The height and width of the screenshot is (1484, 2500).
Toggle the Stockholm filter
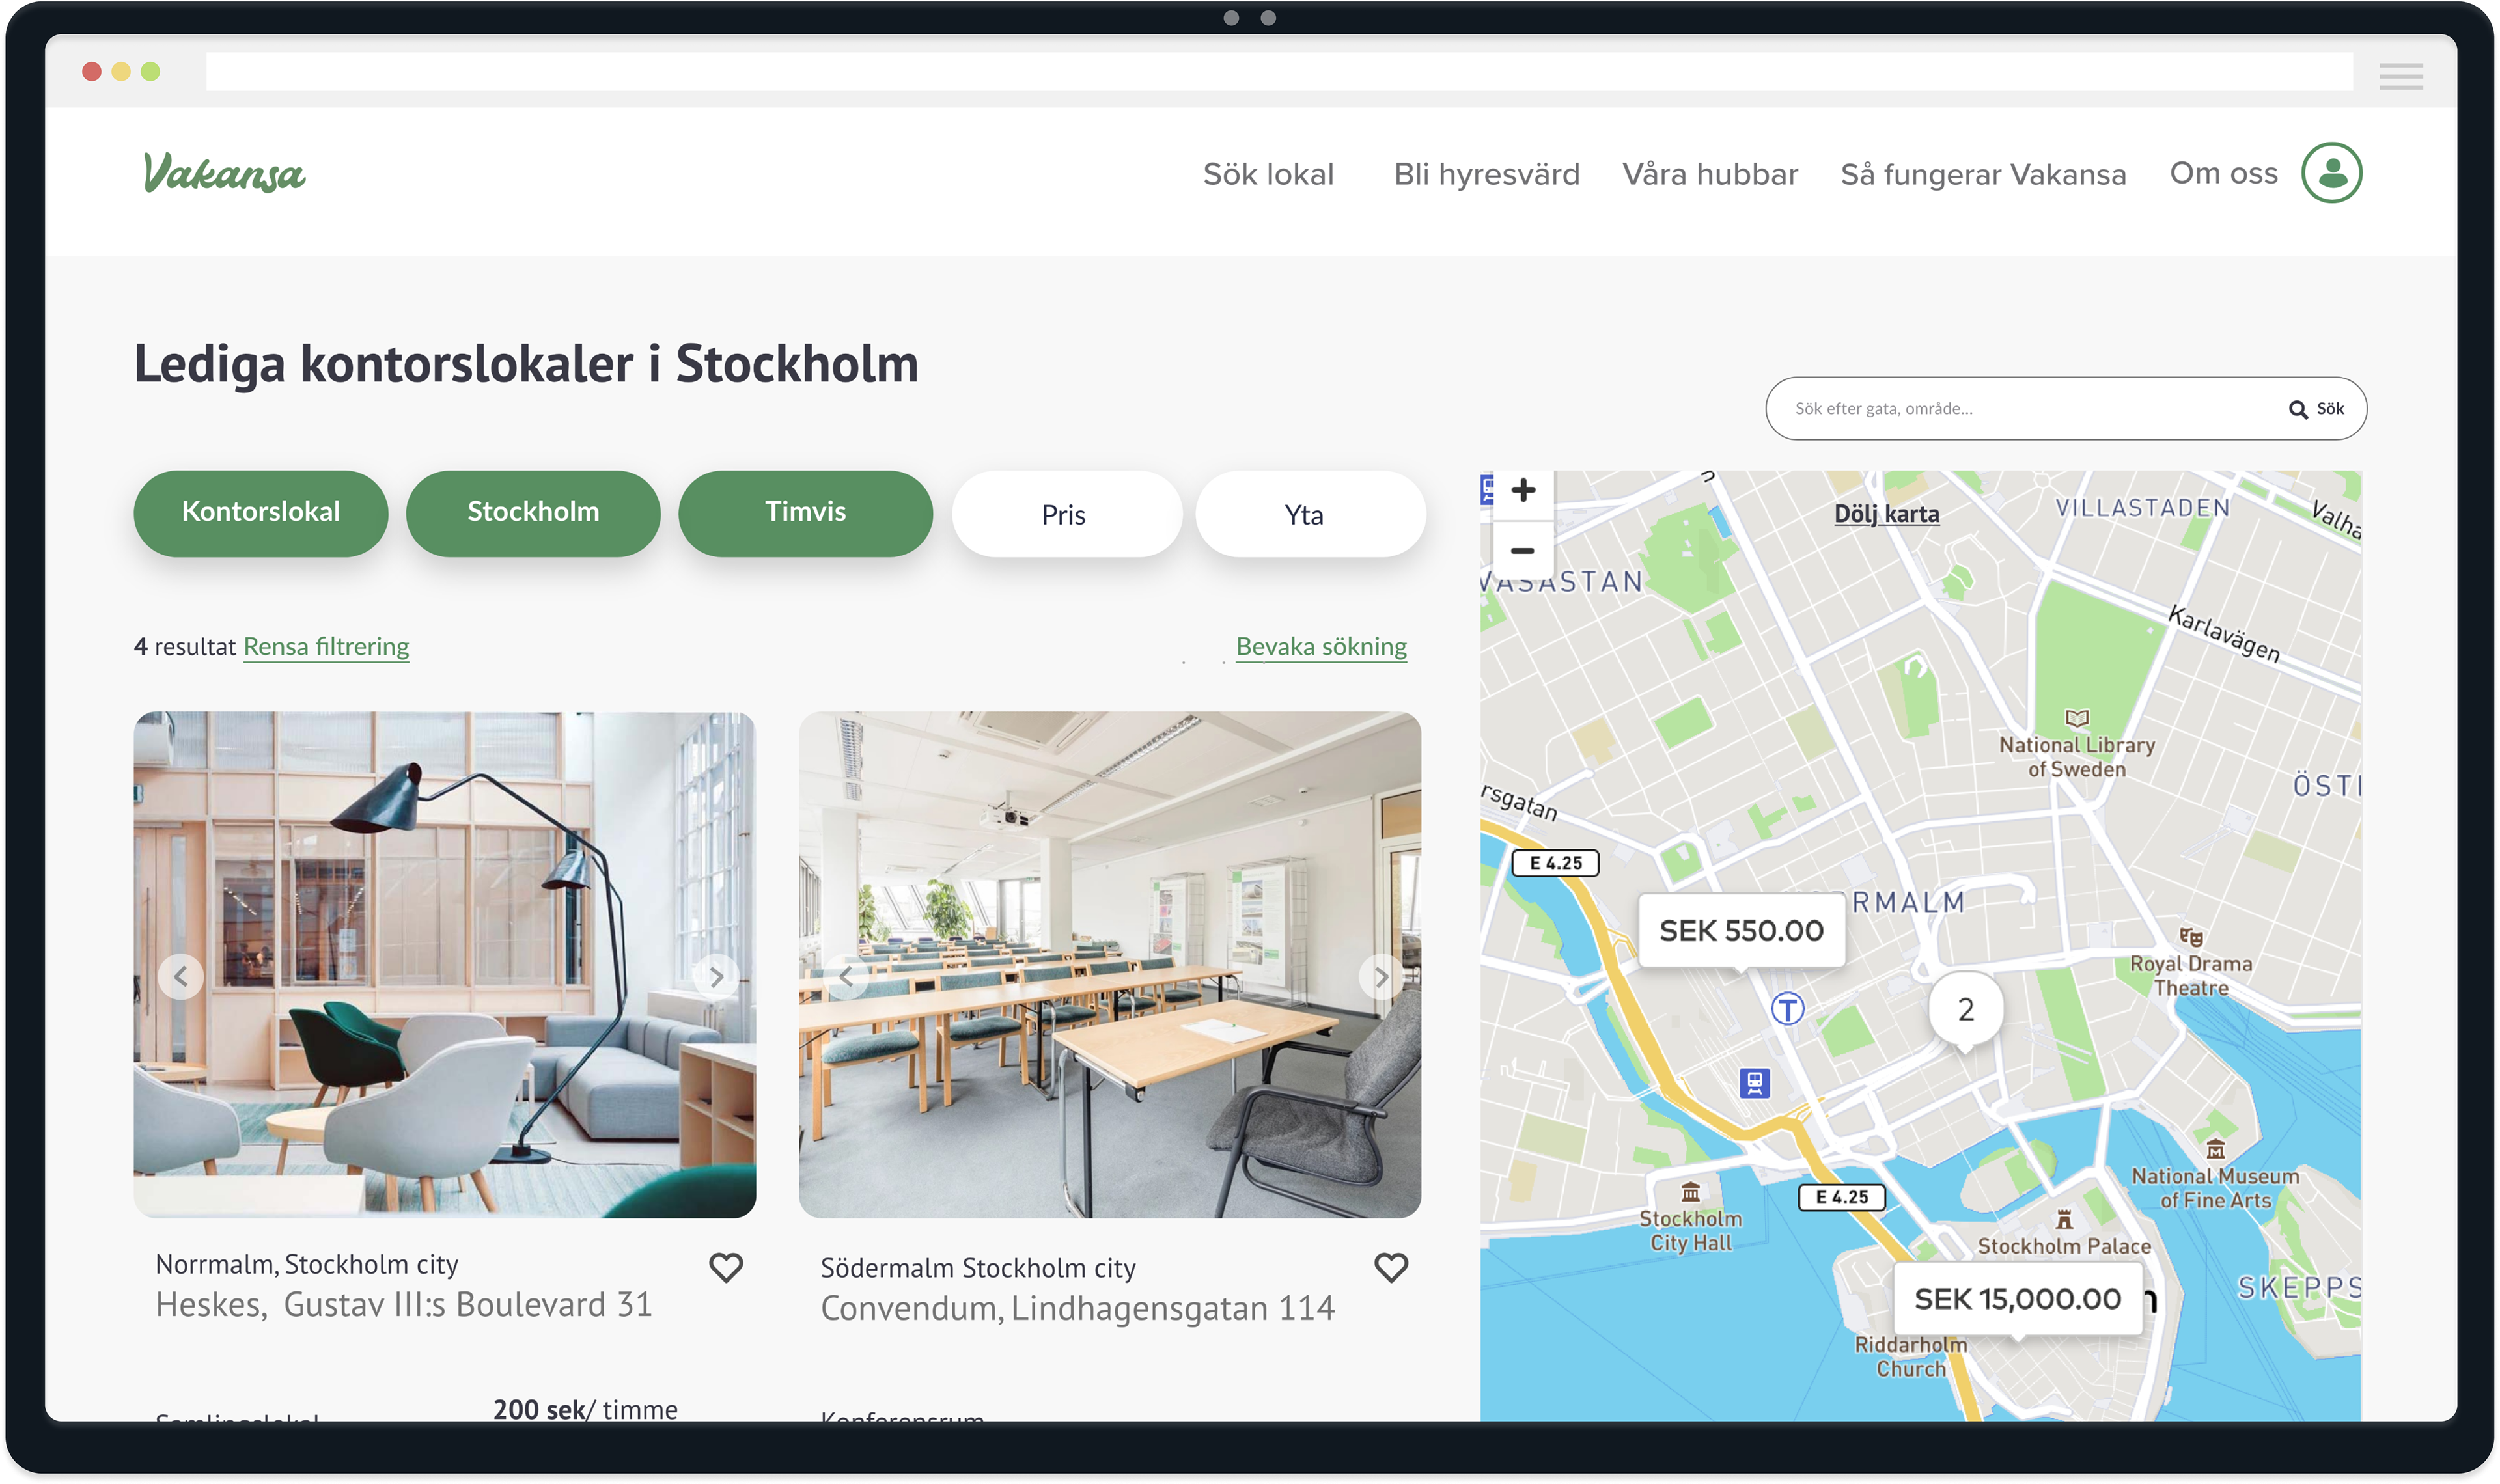pyautogui.click(x=533, y=513)
